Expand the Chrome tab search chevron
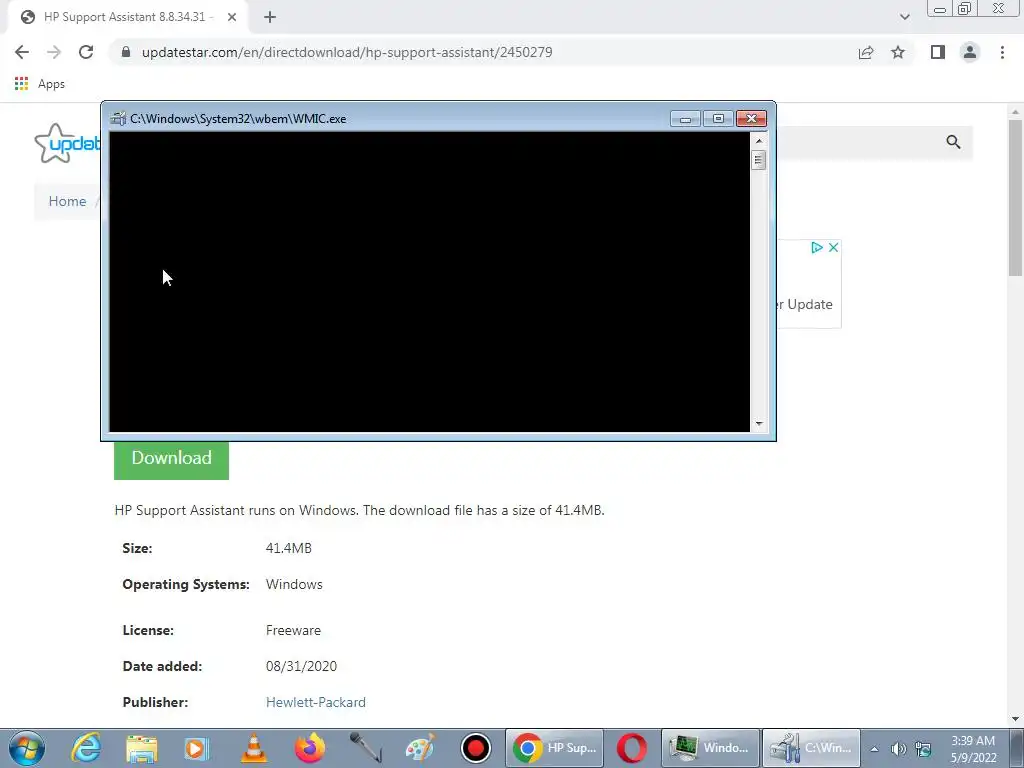The image size is (1024, 768). (x=904, y=18)
